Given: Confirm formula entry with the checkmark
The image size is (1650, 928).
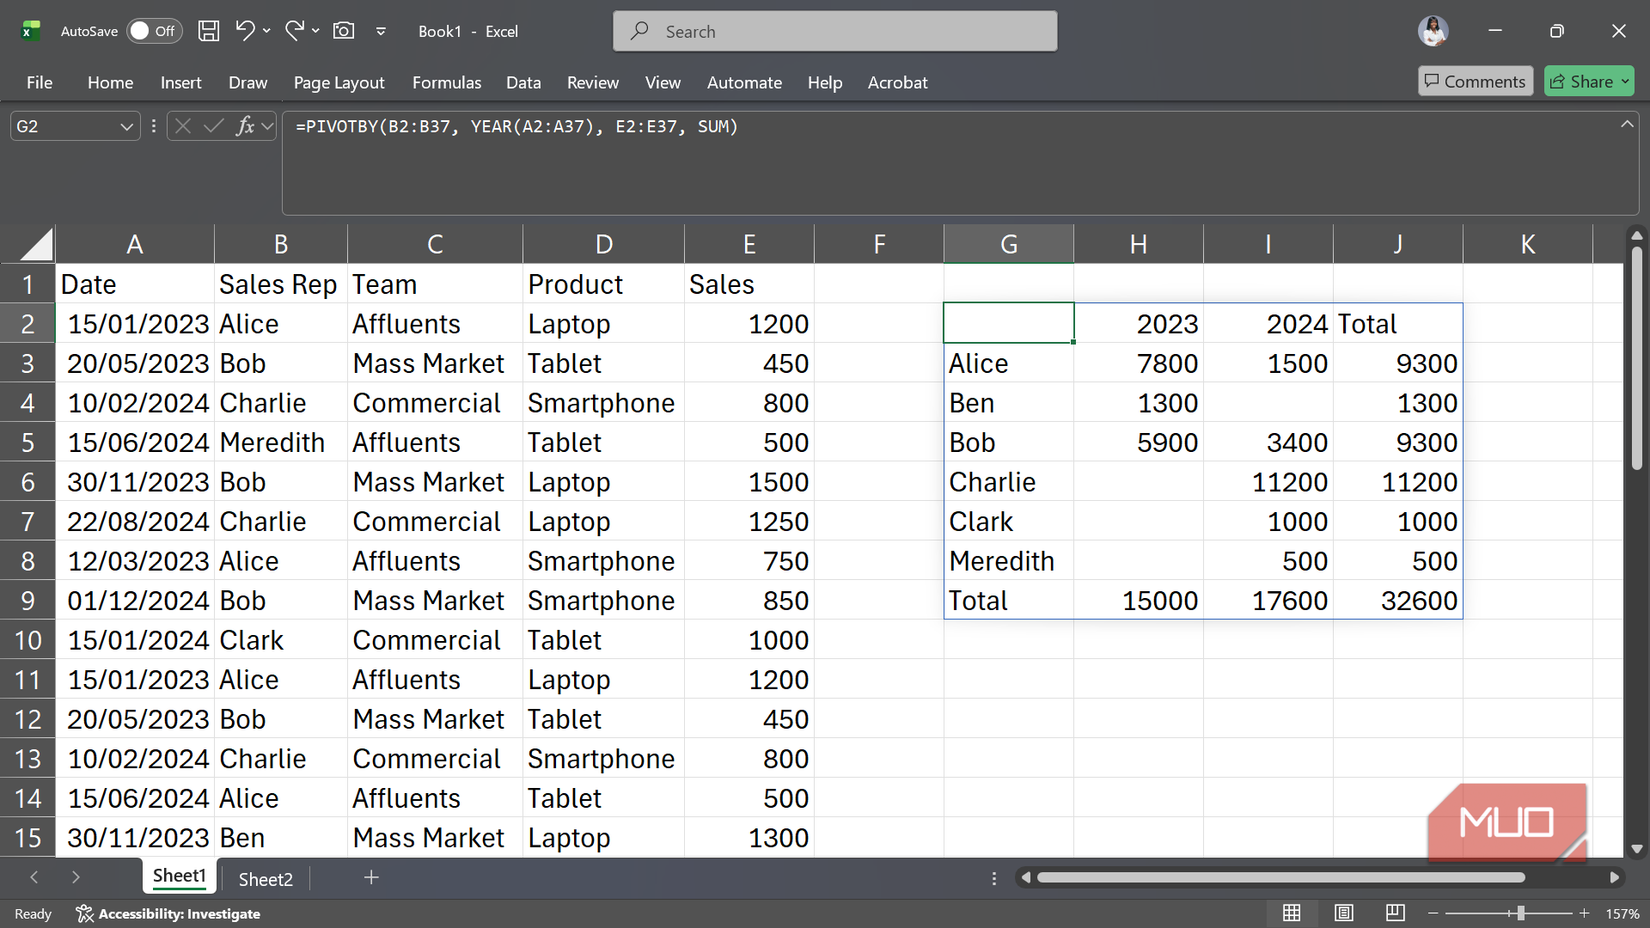Looking at the screenshot, I should point(212,126).
